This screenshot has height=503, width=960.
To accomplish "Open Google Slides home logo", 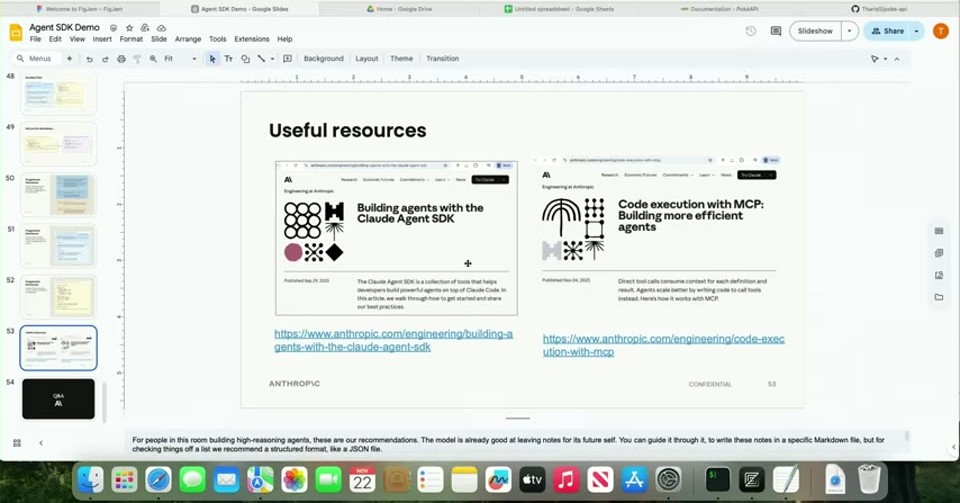I will [16, 32].
